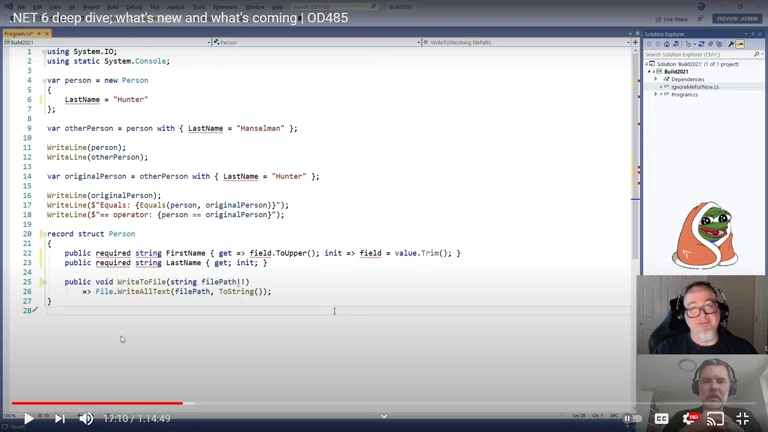Open the Git menu
The image size is (768, 432).
[72, 7]
